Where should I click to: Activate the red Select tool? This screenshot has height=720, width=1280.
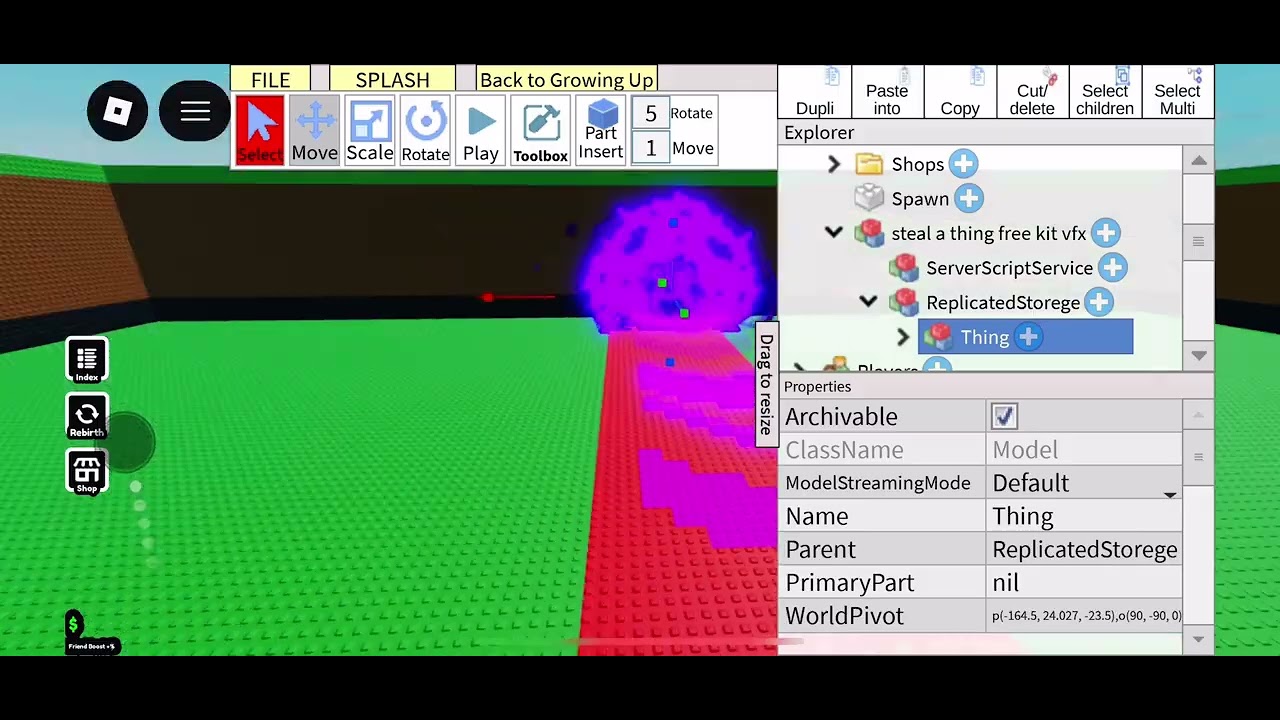tap(260, 130)
